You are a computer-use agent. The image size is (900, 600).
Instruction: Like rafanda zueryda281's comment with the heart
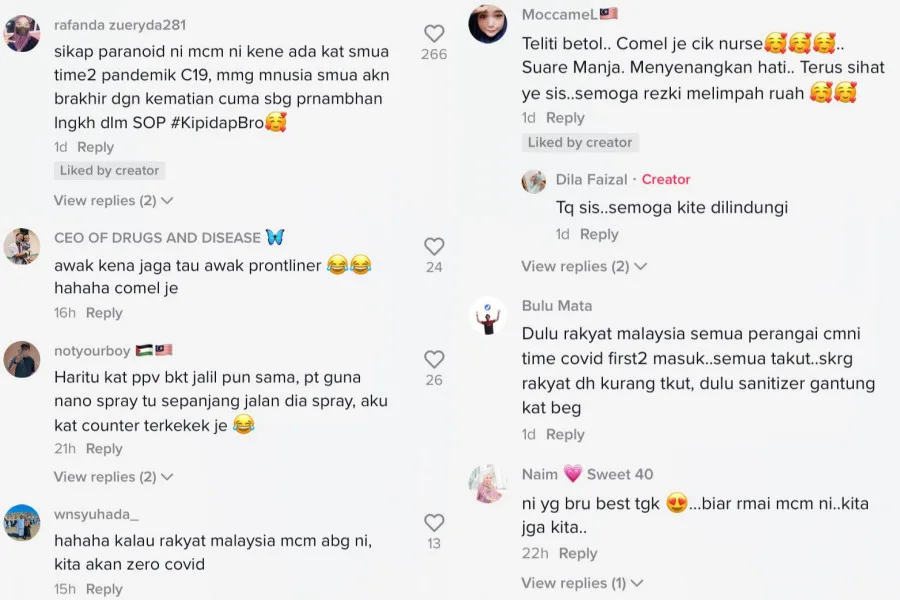click(x=434, y=34)
